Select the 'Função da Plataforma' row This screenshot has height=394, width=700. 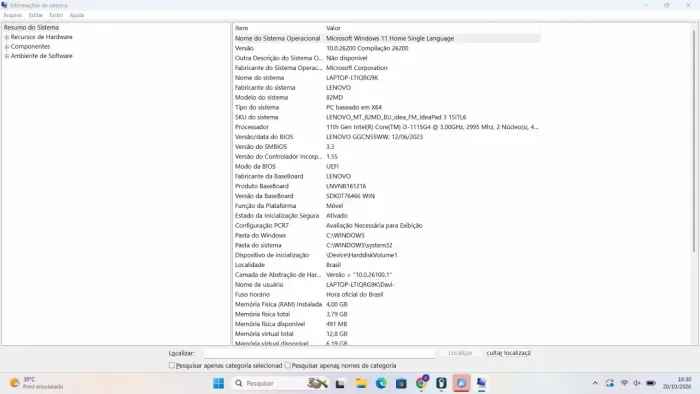pyautogui.click(x=387, y=206)
